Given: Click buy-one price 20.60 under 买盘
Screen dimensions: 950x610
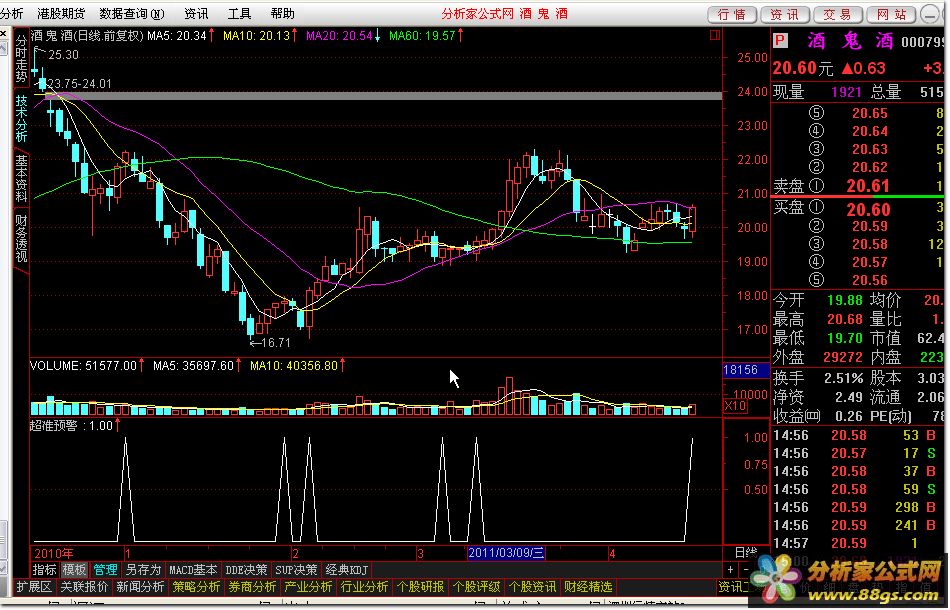Looking at the screenshot, I should pos(868,210).
